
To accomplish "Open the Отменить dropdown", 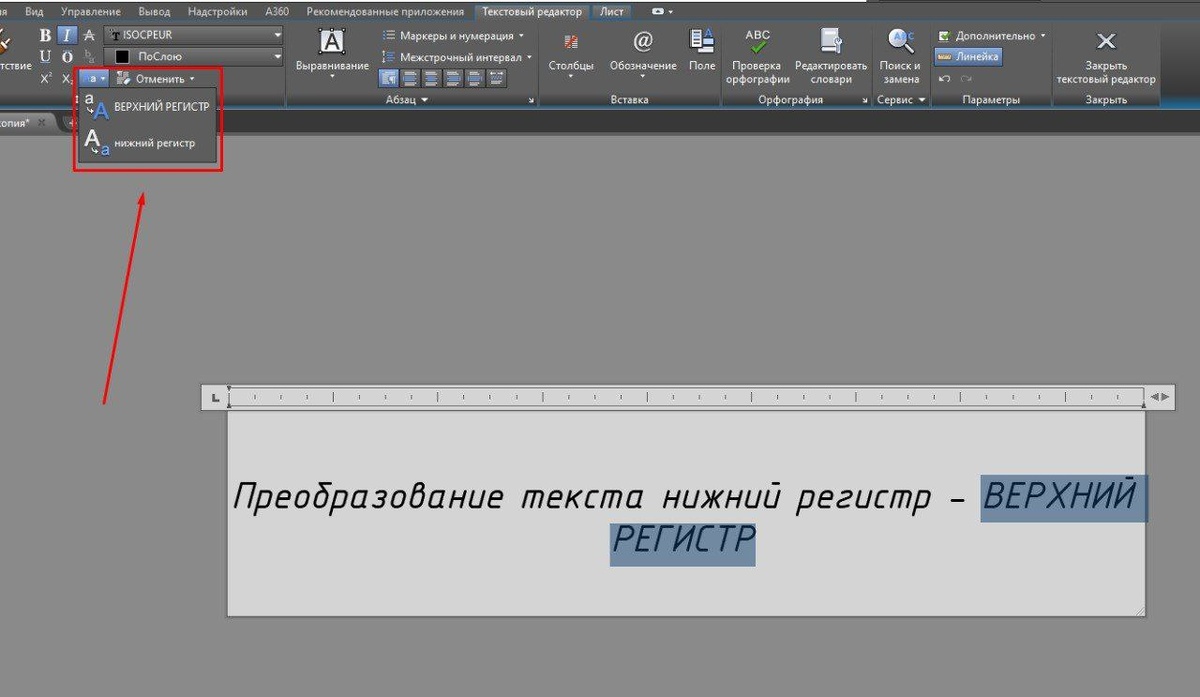I will [x=155, y=78].
